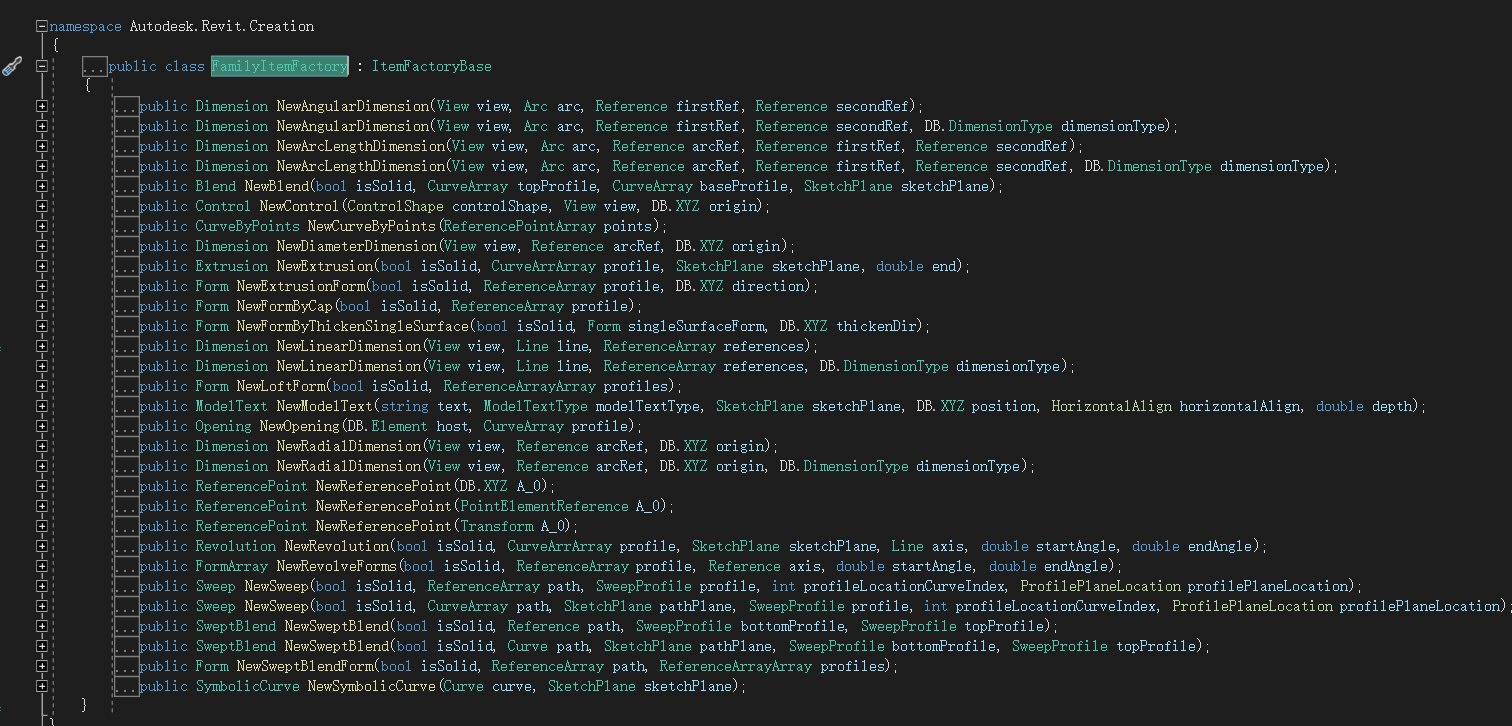The width and height of the screenshot is (1512, 726).
Task: Select the highlighted FamilyItemFactory class name
Action: (279, 66)
